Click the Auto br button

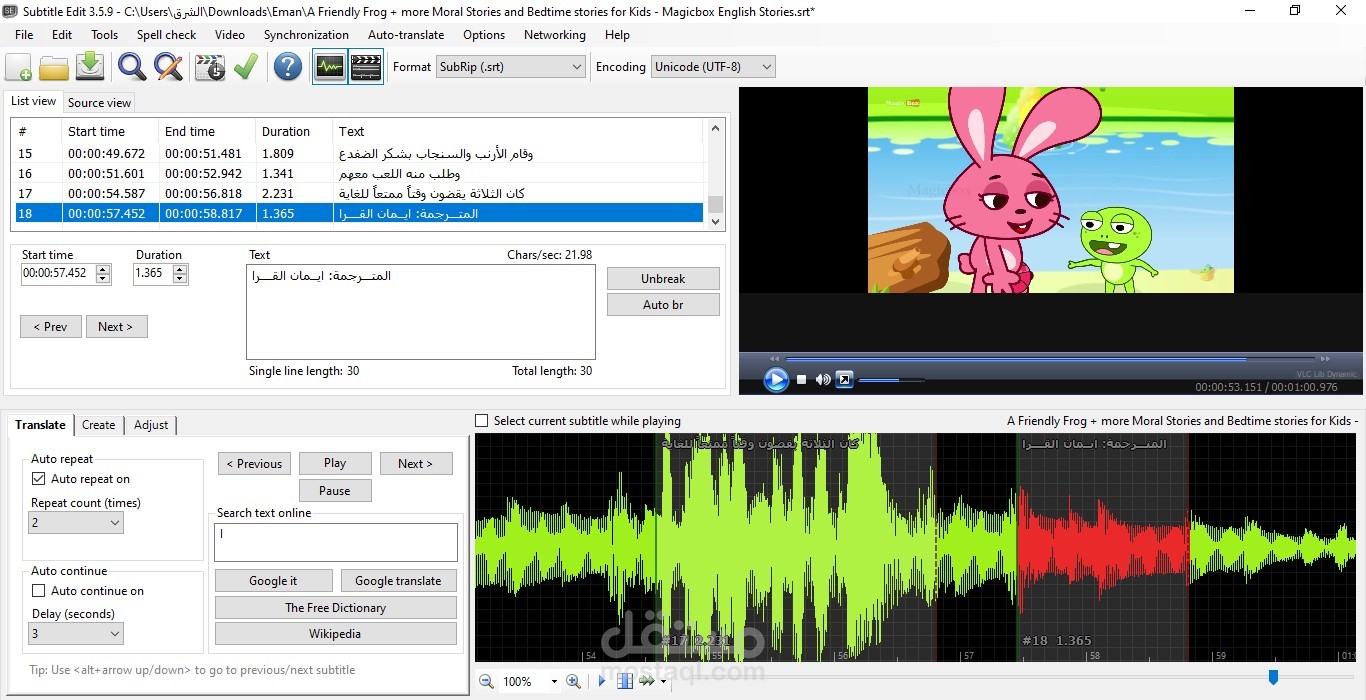(x=663, y=305)
